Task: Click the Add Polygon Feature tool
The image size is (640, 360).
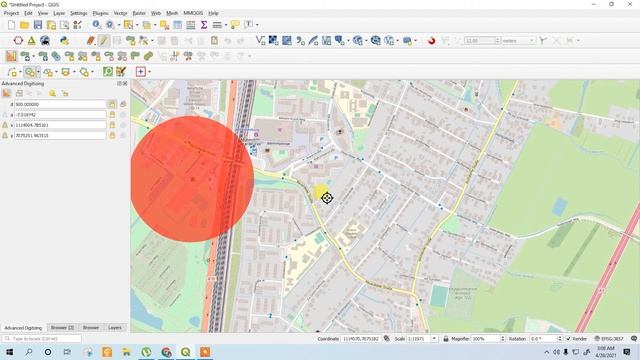Action: 130,40
